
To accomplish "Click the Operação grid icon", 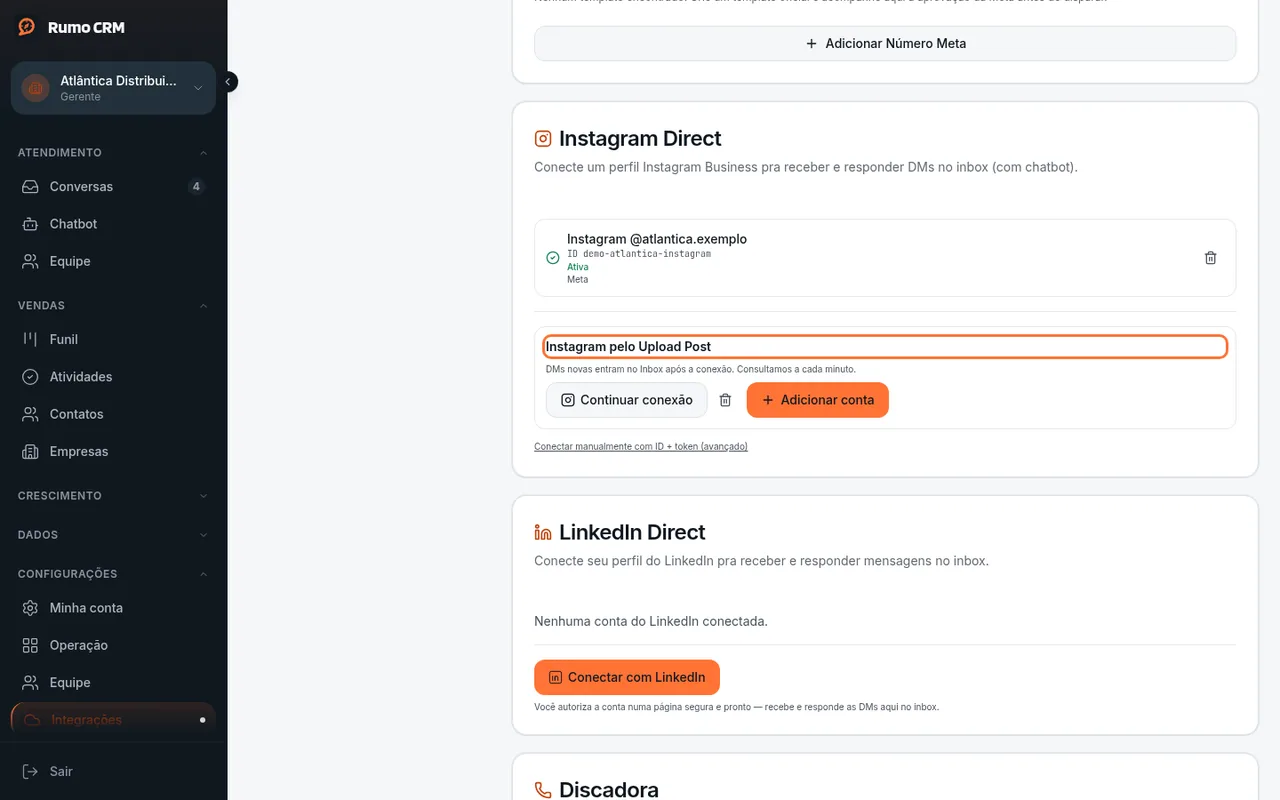I will (30, 646).
